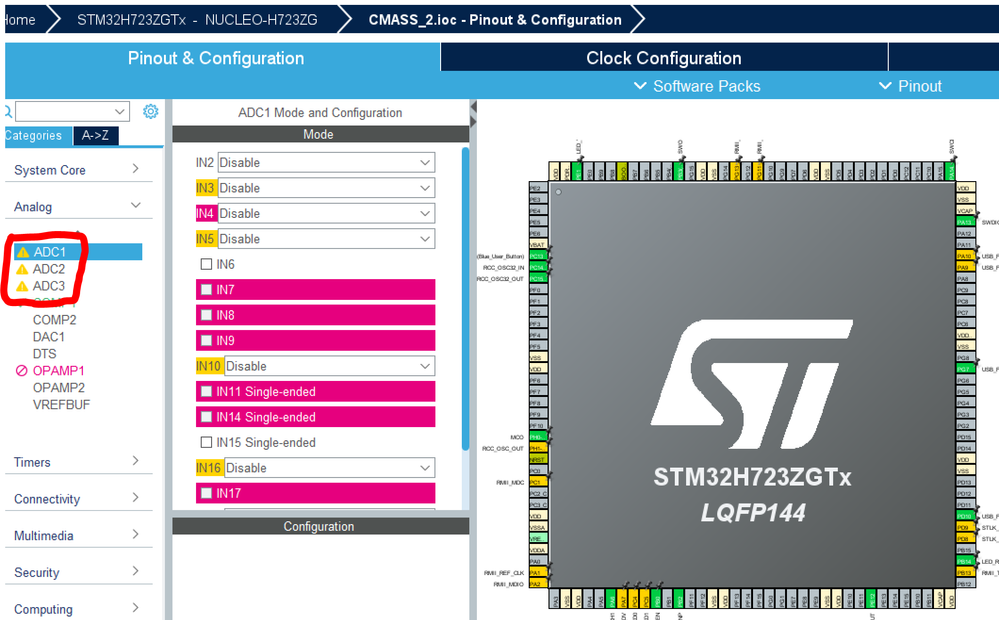Open COMP2 peripheral settings
Image resolution: width=999 pixels, height=620 pixels.
54,320
